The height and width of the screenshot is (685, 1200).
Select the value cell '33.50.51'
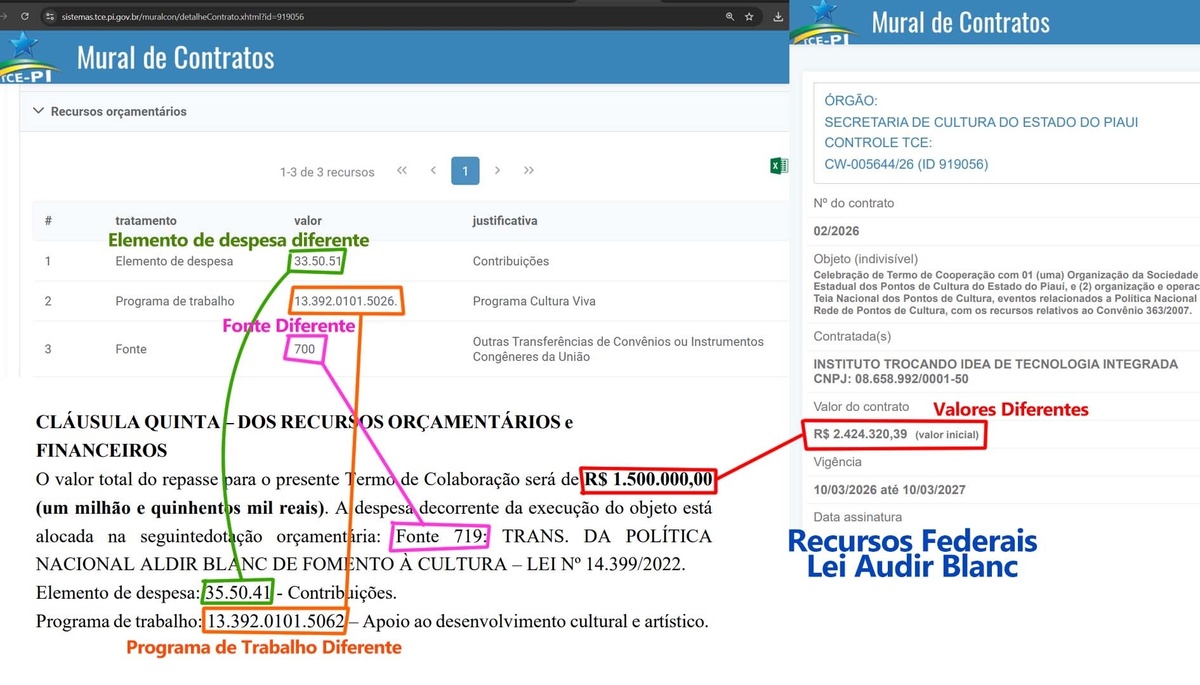(318, 261)
